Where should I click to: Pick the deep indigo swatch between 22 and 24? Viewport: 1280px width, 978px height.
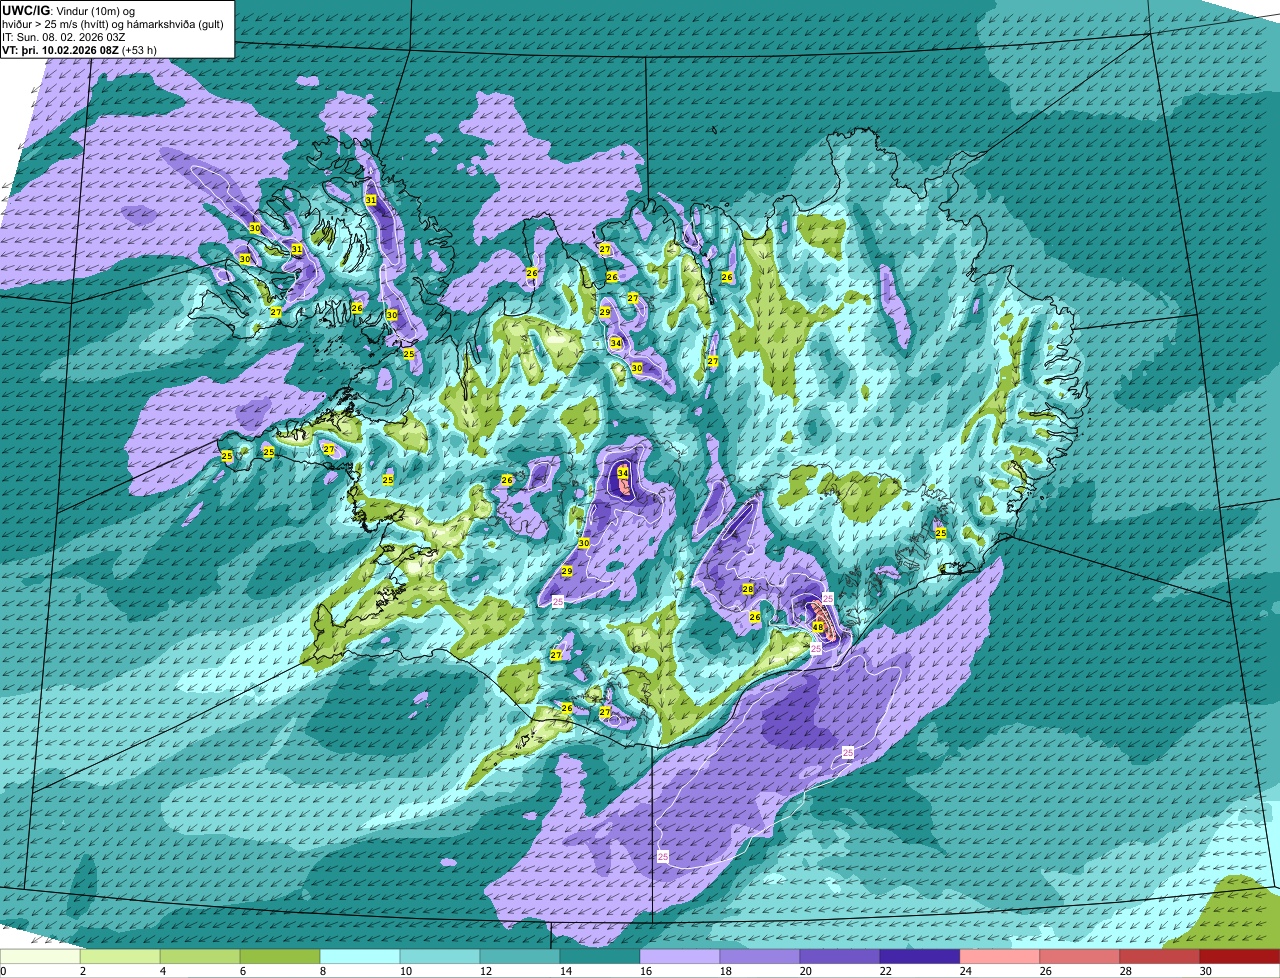point(920,957)
